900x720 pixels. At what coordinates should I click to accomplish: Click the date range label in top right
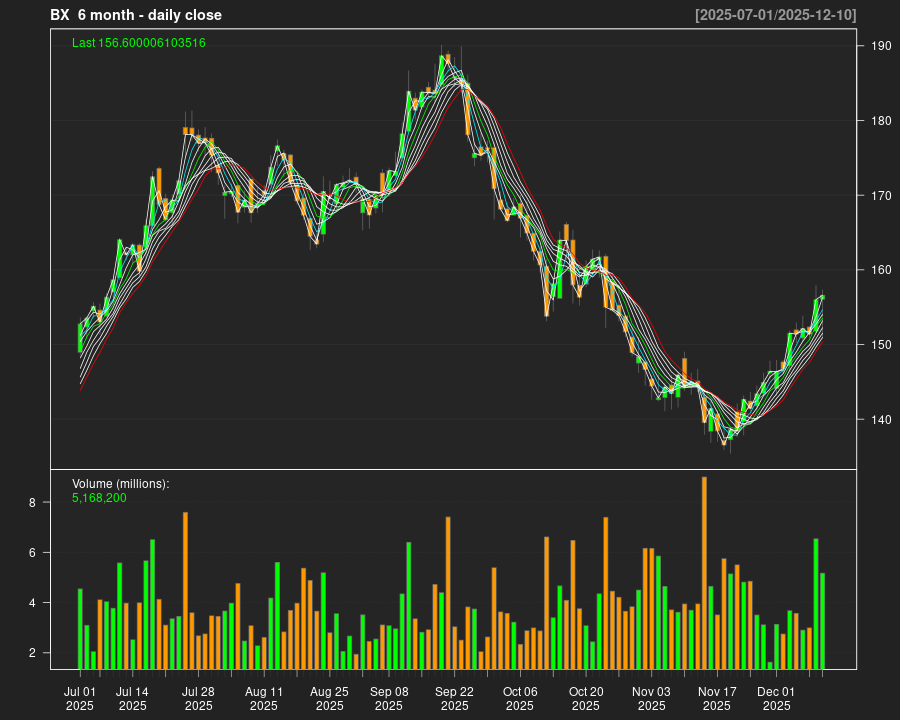[x=775, y=15]
